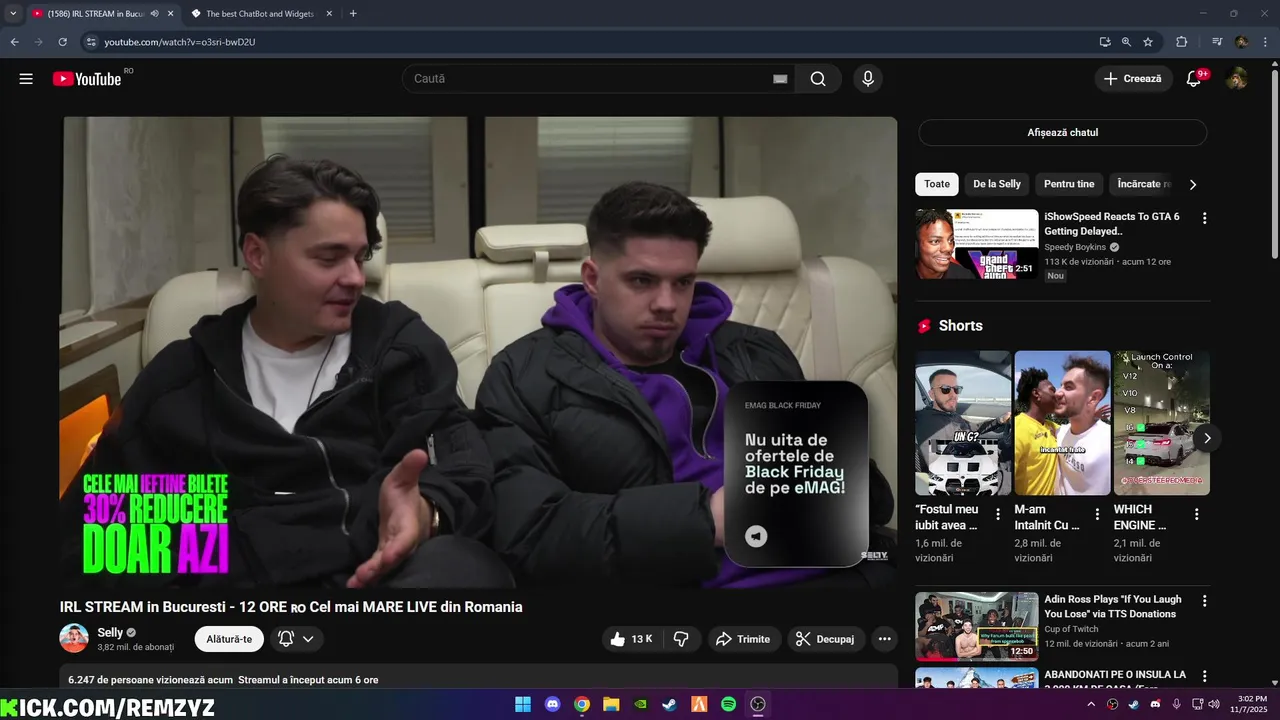Select the 'De la Selly' filter chip
Viewport: 1280px width, 720px height.
click(997, 184)
